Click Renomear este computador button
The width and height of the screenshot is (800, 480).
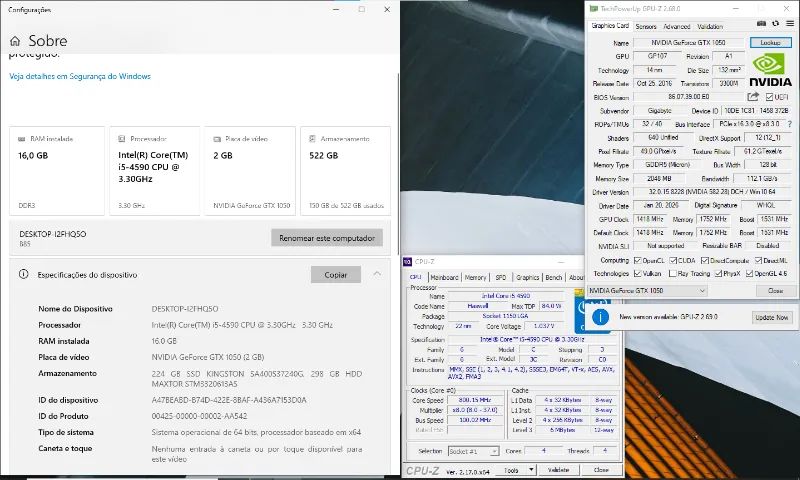(x=327, y=238)
